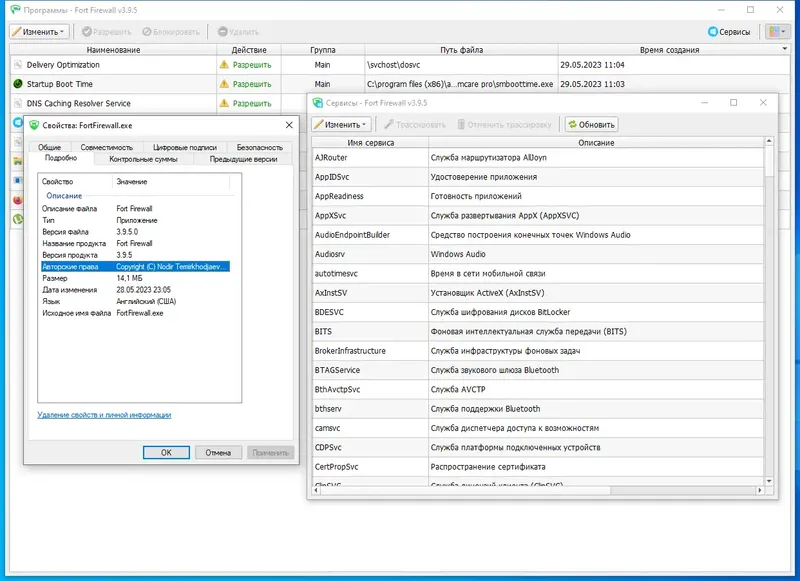The width and height of the screenshot is (800, 581).
Task: Select the BITS service row
Action: pos(538,332)
